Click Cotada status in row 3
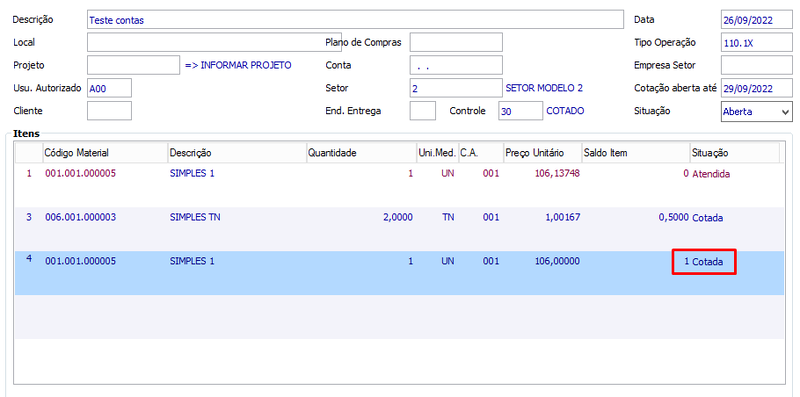 708,217
